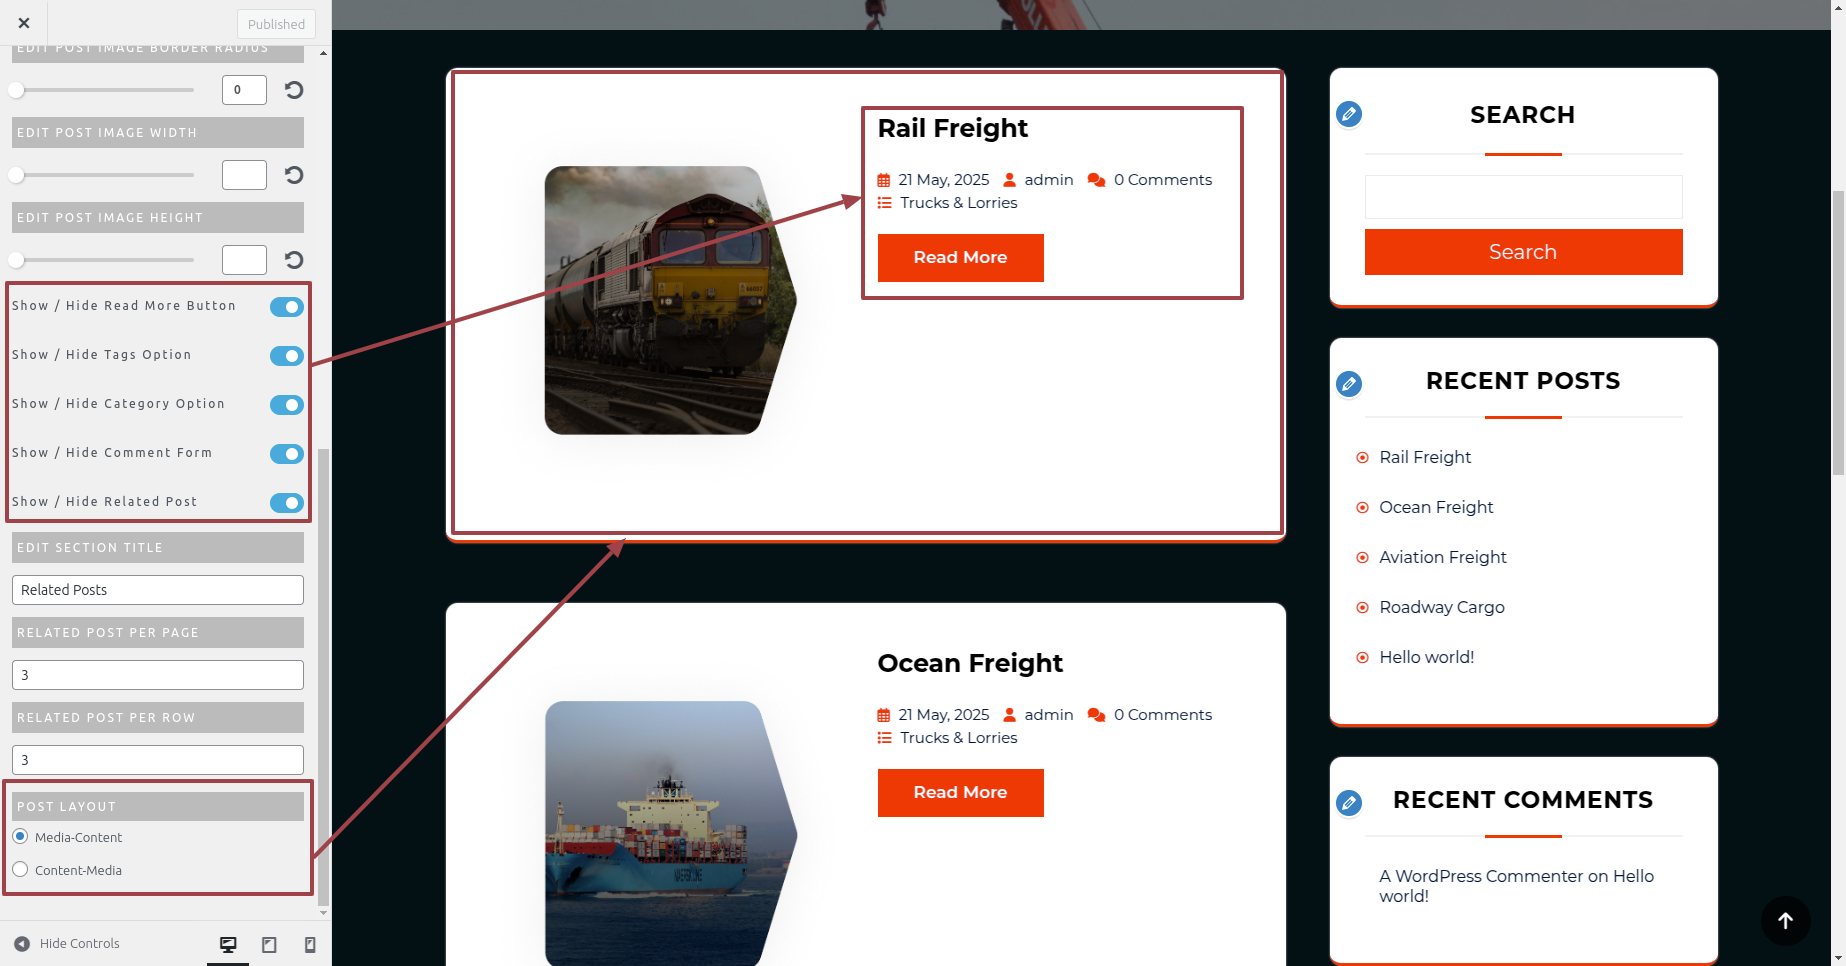1846x966 pixels.
Task: Switch to mobile preview device icon
Action: pyautogui.click(x=310, y=944)
